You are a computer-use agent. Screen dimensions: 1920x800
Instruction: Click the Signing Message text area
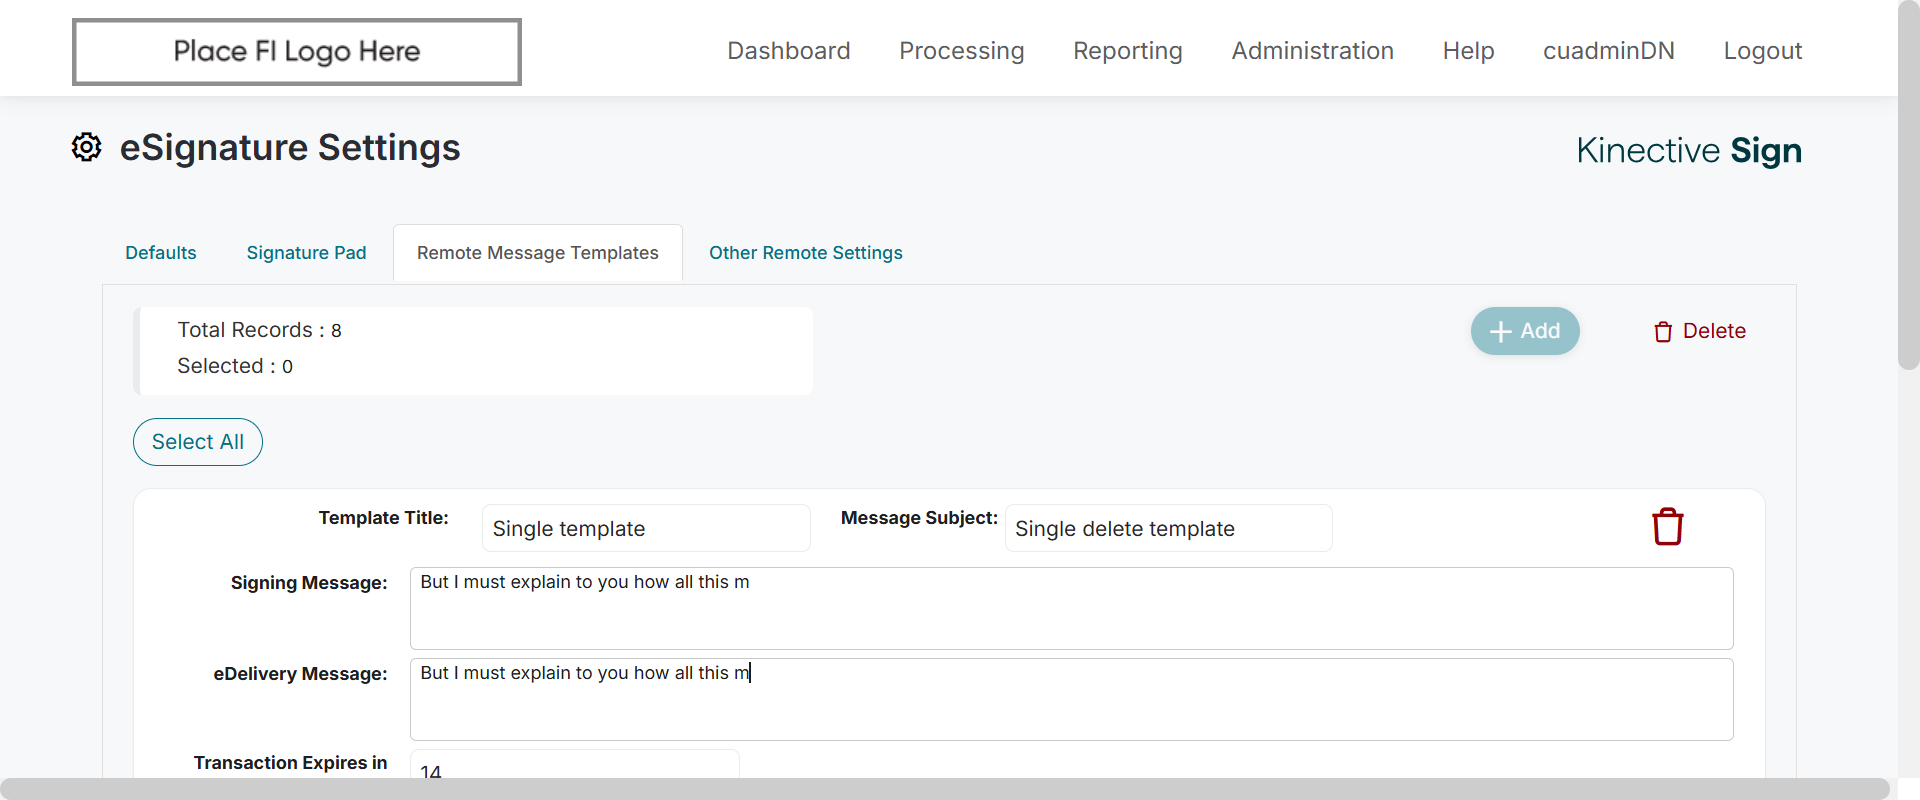pyautogui.click(x=1071, y=608)
